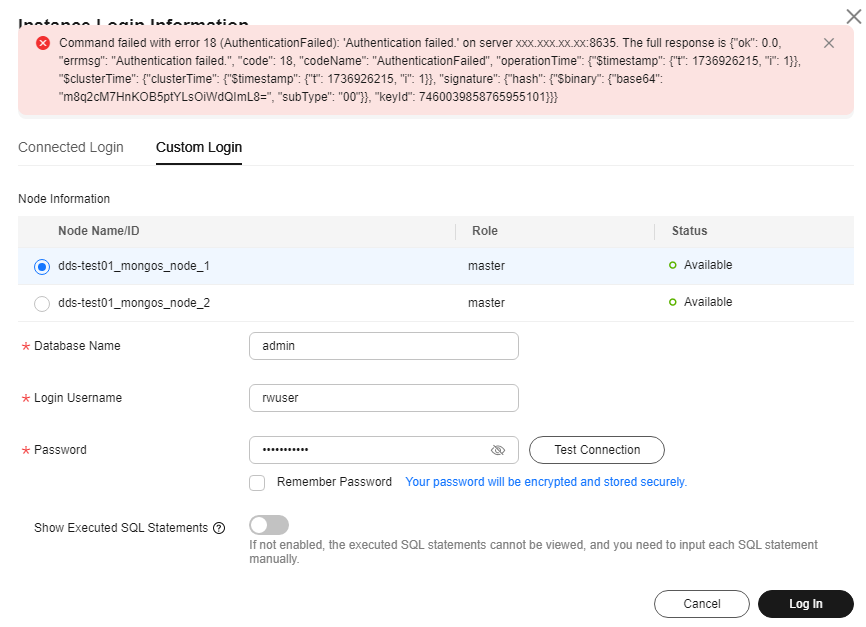Select dds-test01_mongos_node_1 radio button
This screenshot has height=627, width=866.
coord(42,267)
